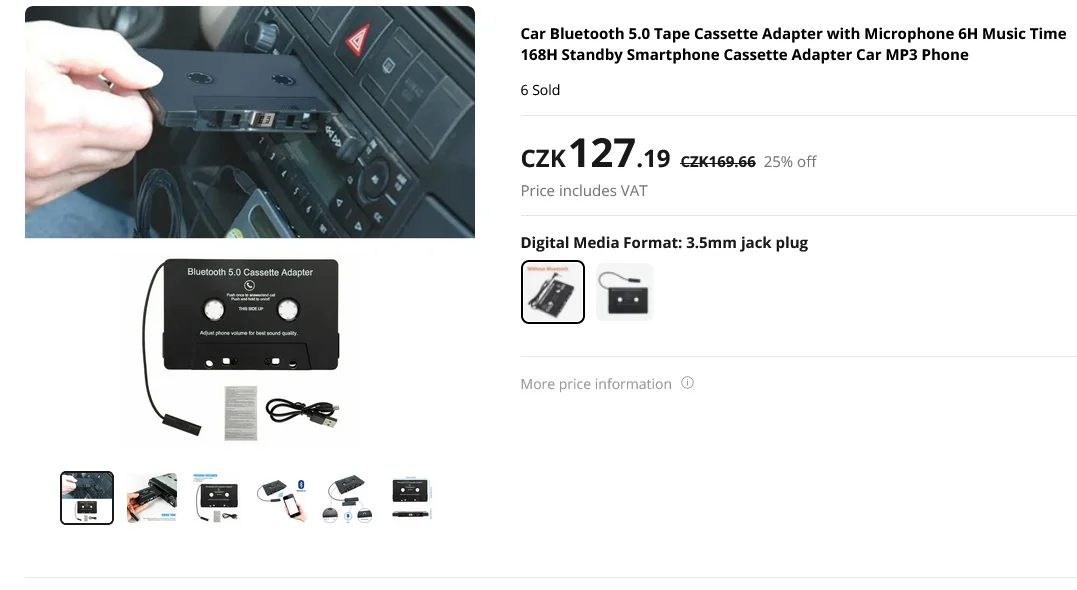Image resolution: width=1077 pixels, height=590 pixels.
Task: View the Package Included thumbnail image
Action: [x=216, y=498]
